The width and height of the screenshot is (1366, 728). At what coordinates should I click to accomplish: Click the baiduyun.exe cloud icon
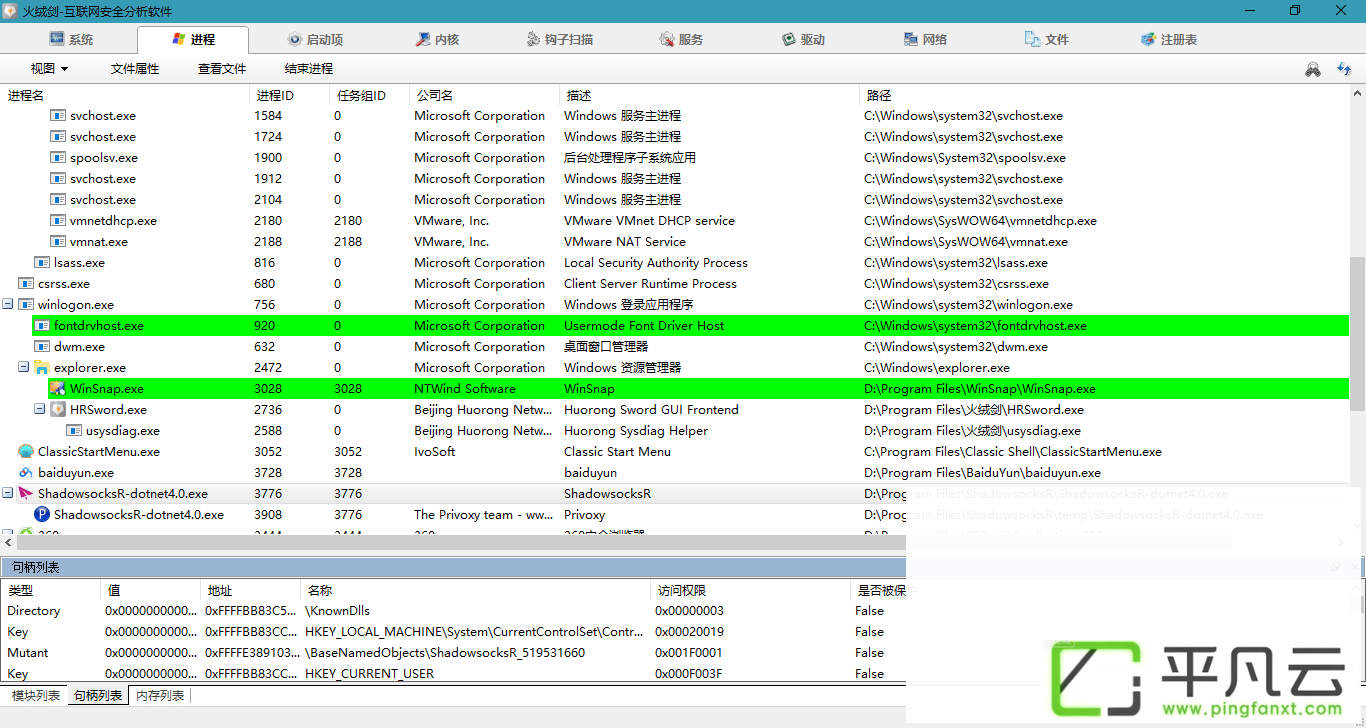click(26, 472)
